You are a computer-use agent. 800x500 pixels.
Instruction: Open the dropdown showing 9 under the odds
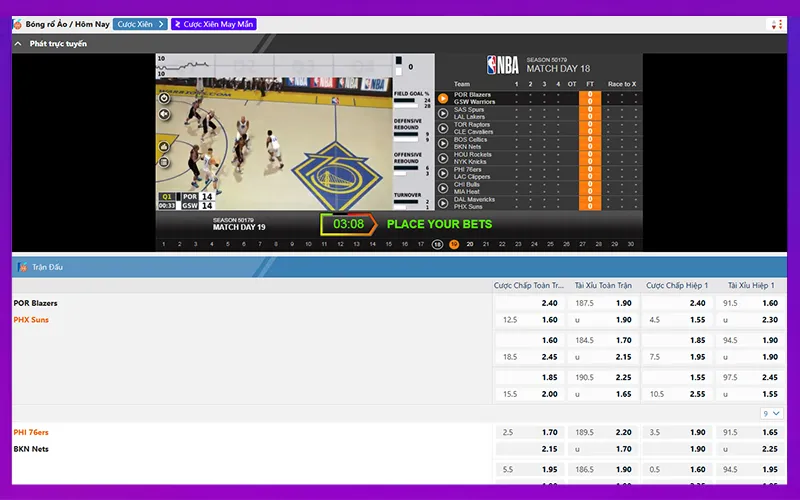771,413
